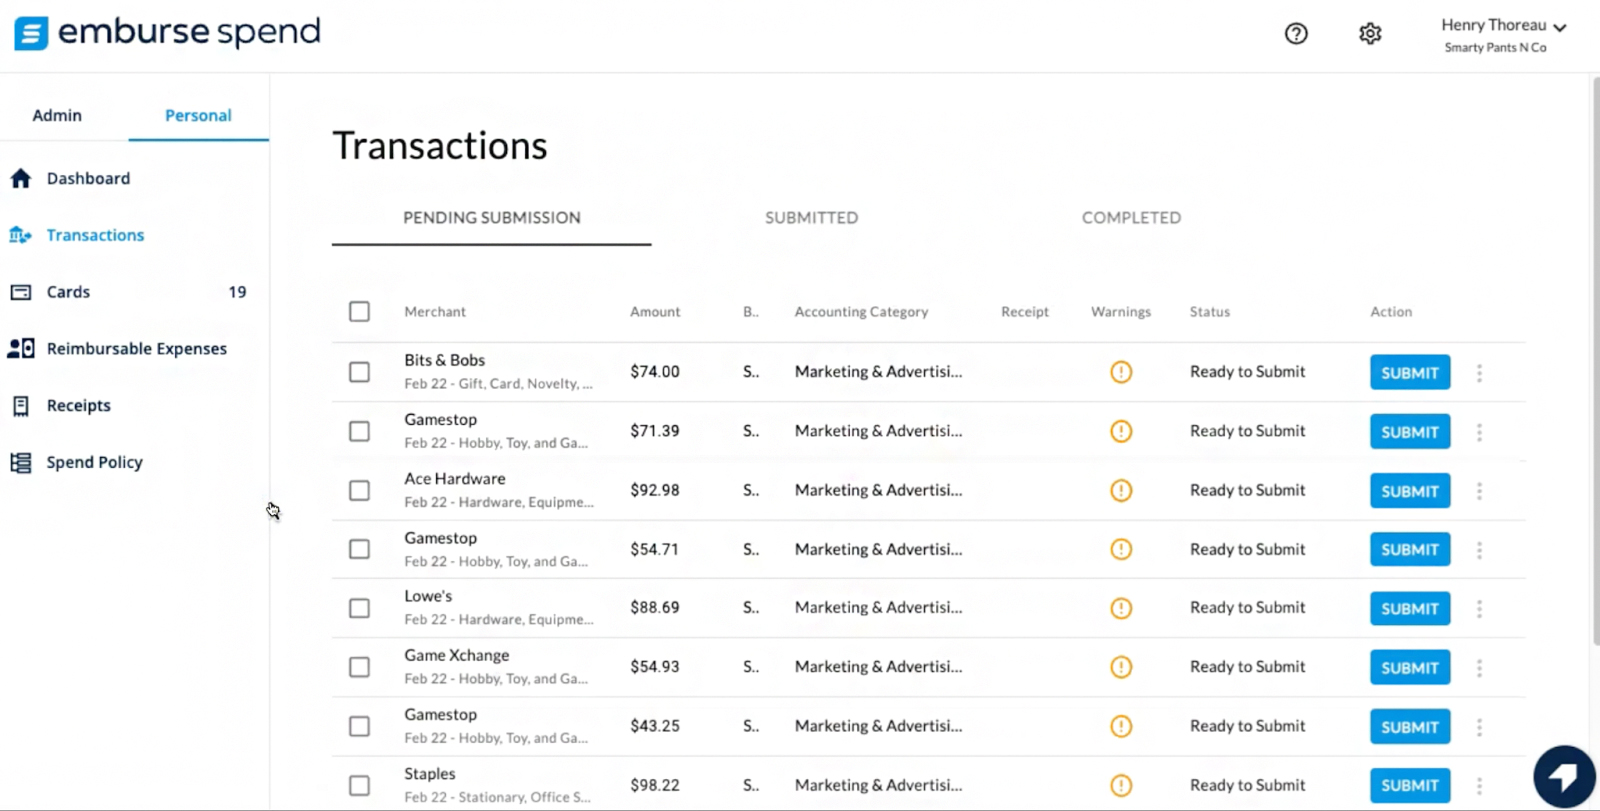Click the Reimbursable Expenses person icon
The image size is (1600, 811).
(x=21, y=348)
